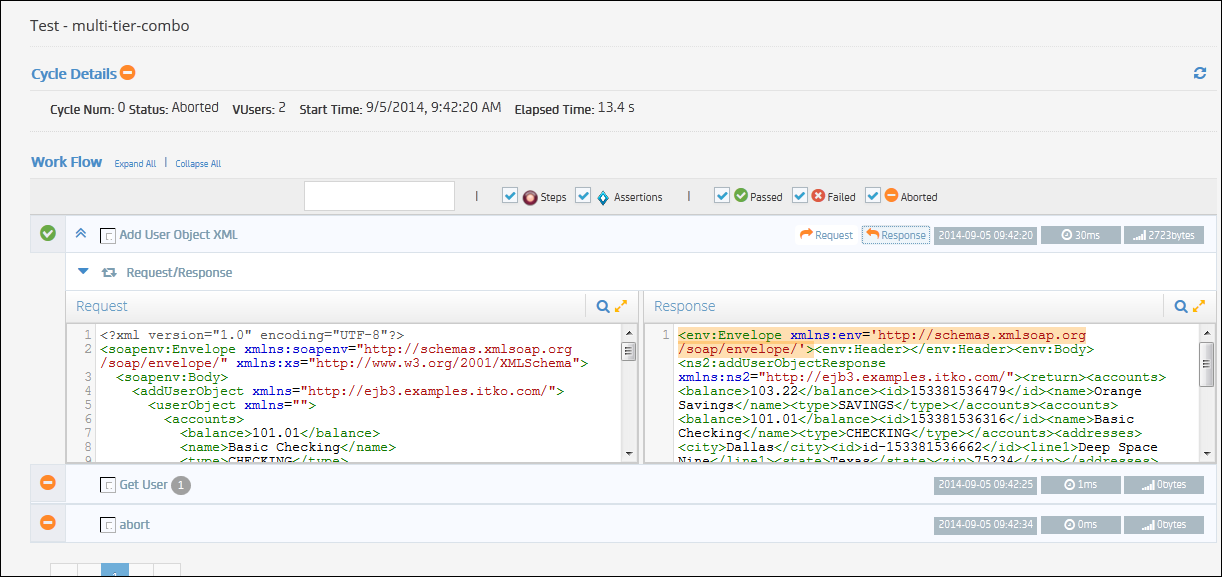Click the repeat icon next to Request/Response
The height and width of the screenshot is (577, 1222).
pyautogui.click(x=110, y=272)
